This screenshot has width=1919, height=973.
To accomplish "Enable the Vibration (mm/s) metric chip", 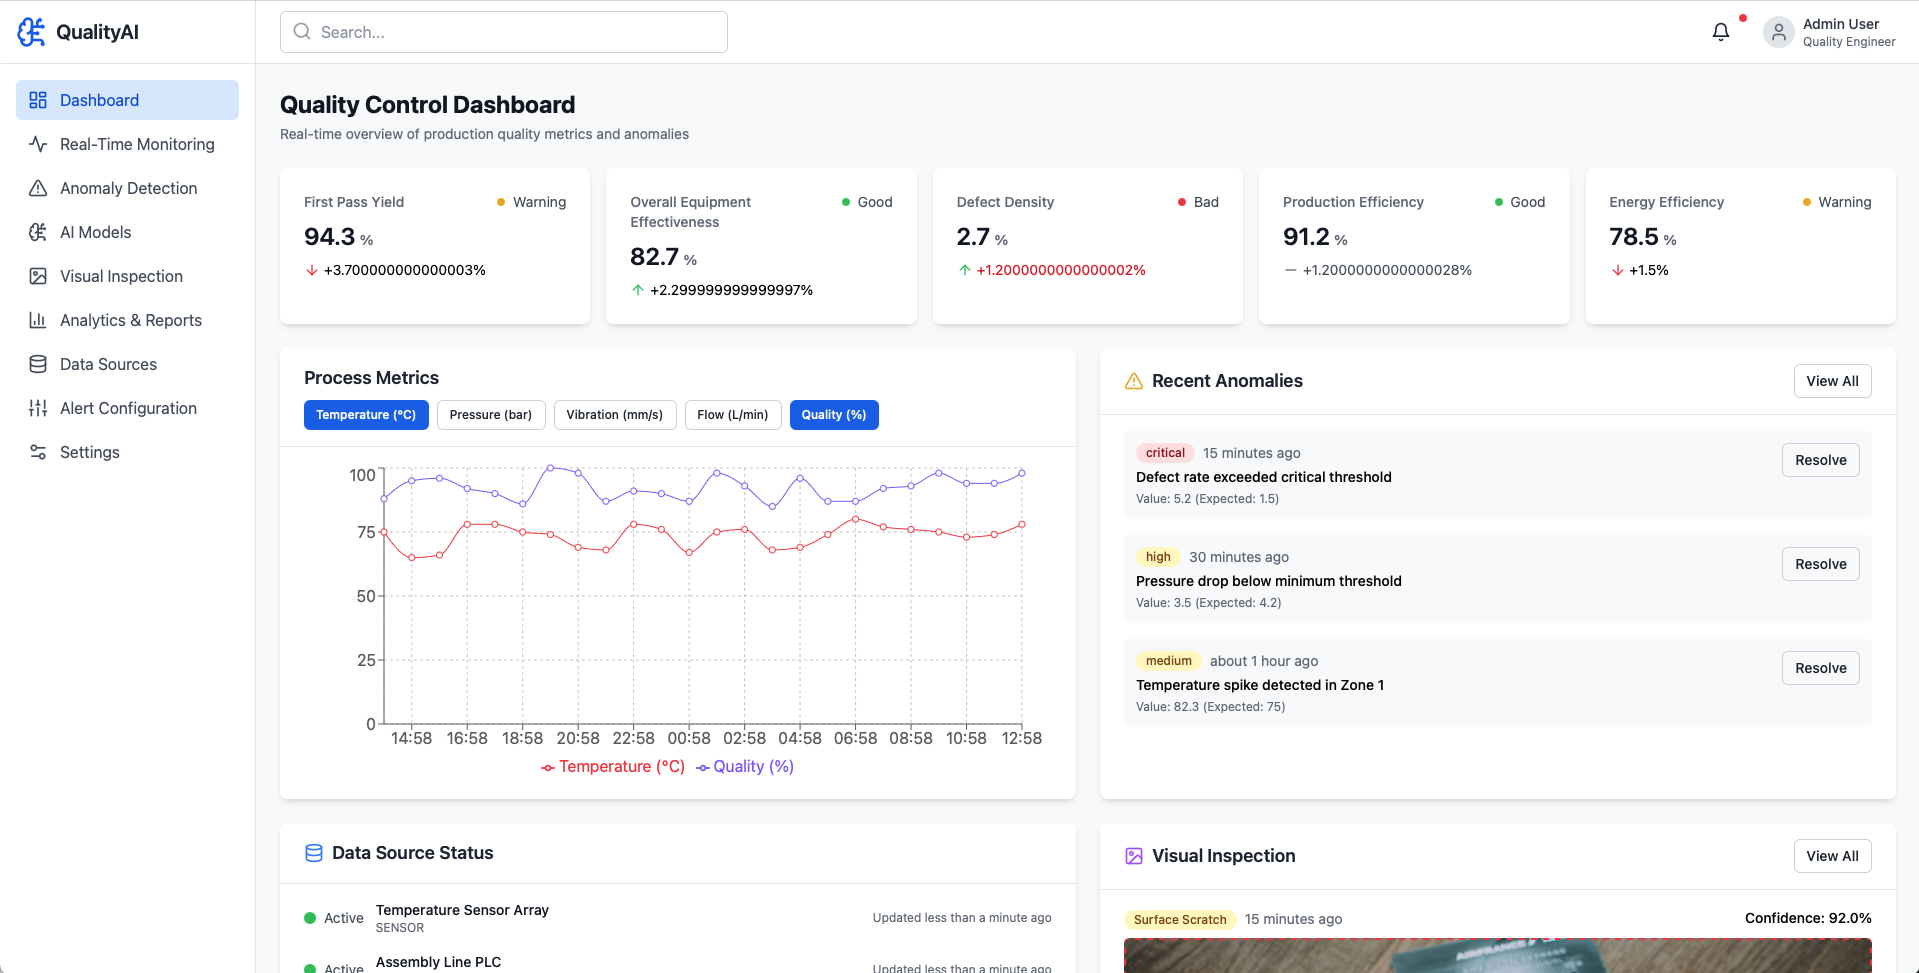I will click(614, 415).
